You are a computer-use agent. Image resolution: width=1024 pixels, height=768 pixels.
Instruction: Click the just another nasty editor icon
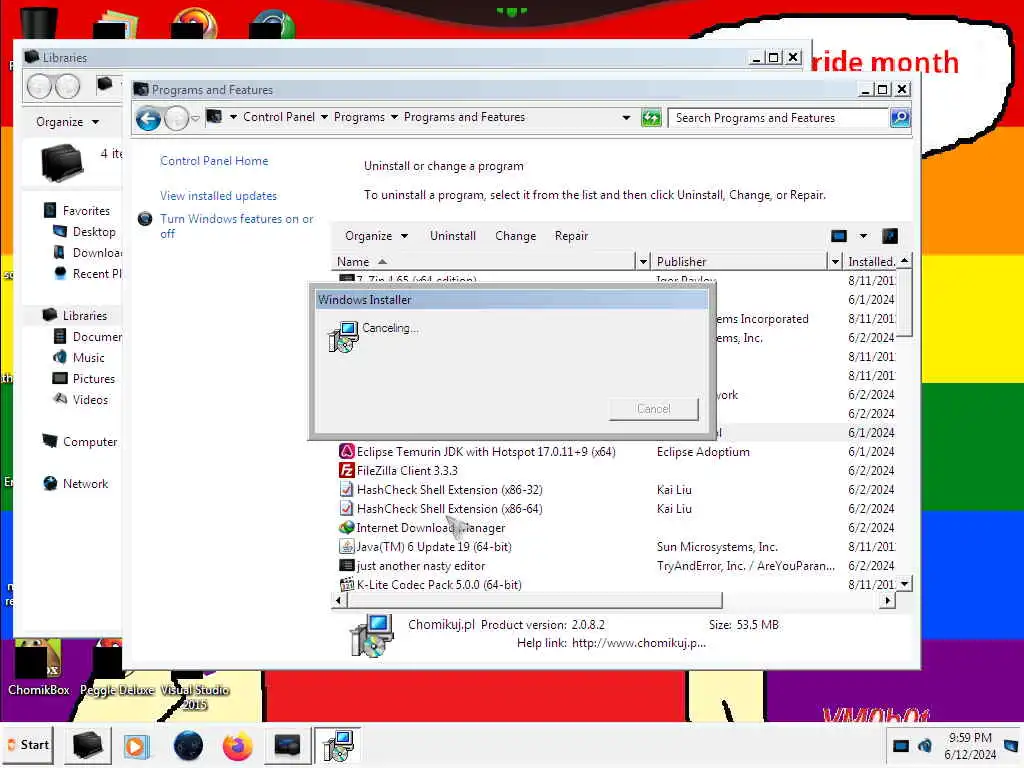click(x=346, y=566)
